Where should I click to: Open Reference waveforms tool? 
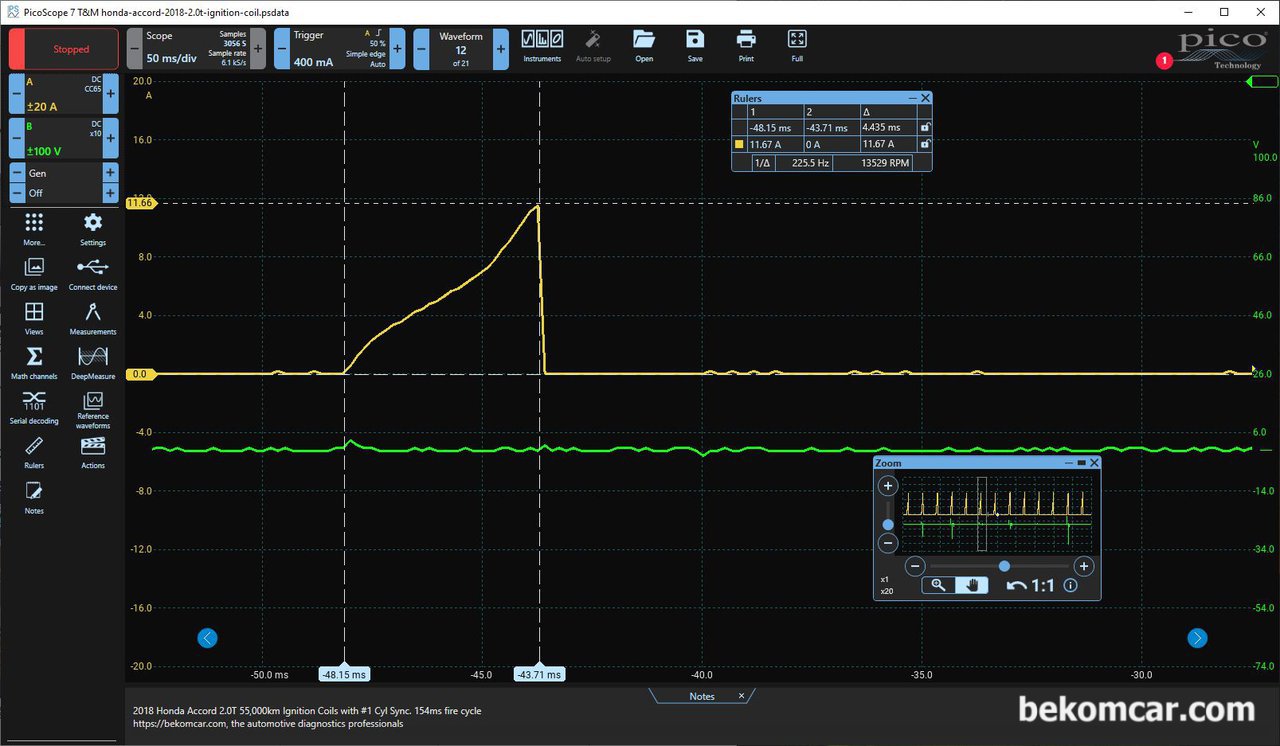[93, 410]
